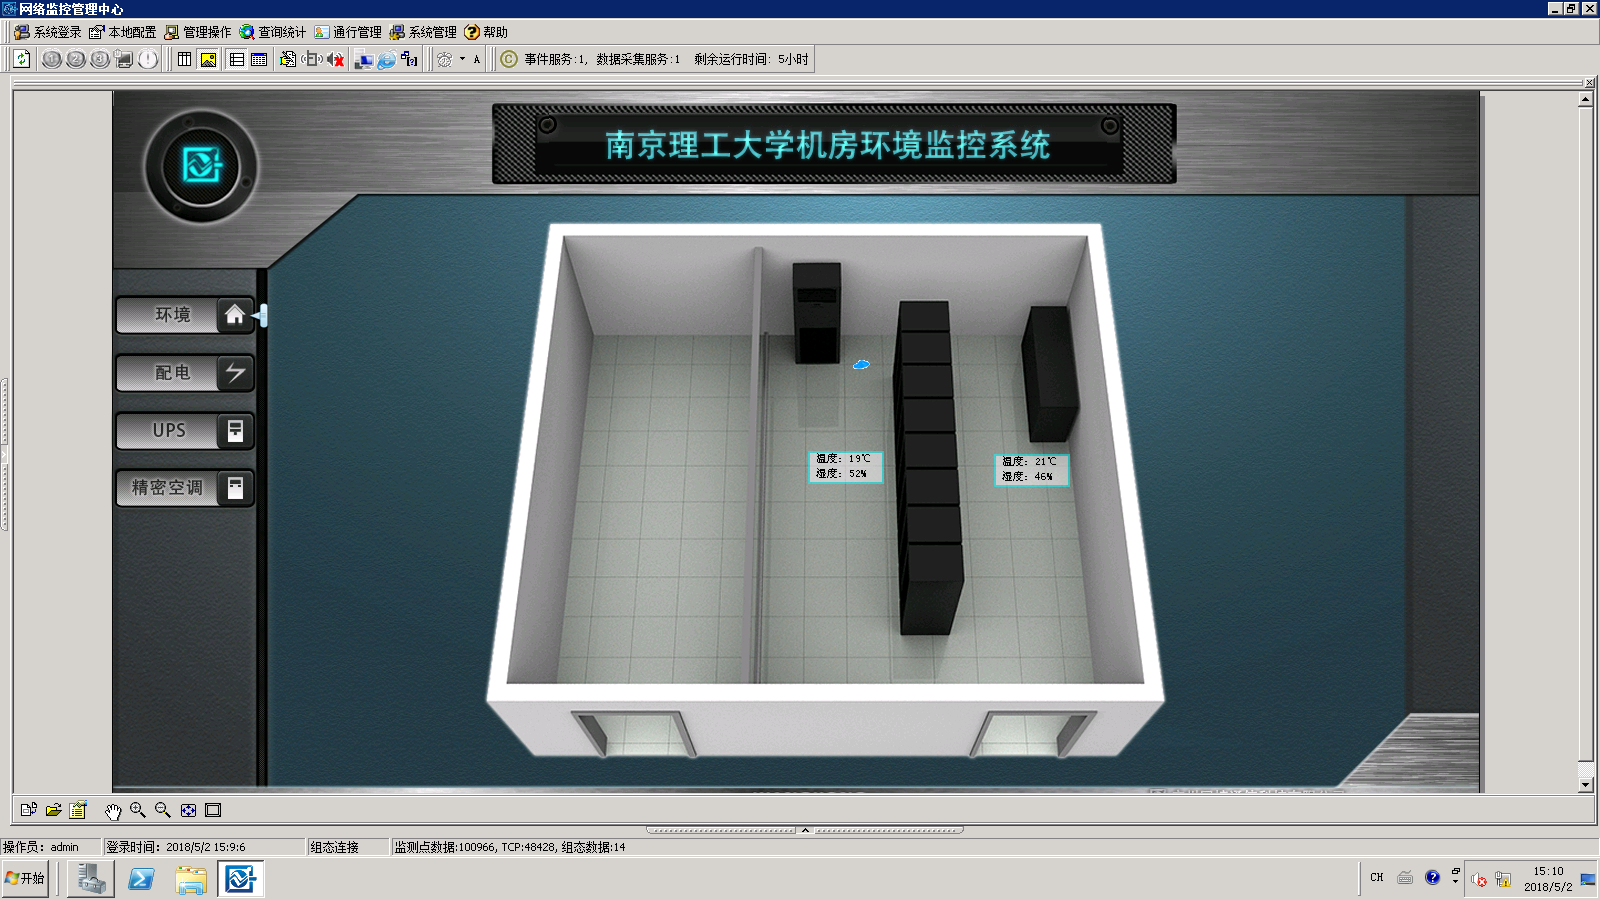Screen dimensions: 1600x900
Task: Select the hand pan tool
Action: (x=113, y=811)
